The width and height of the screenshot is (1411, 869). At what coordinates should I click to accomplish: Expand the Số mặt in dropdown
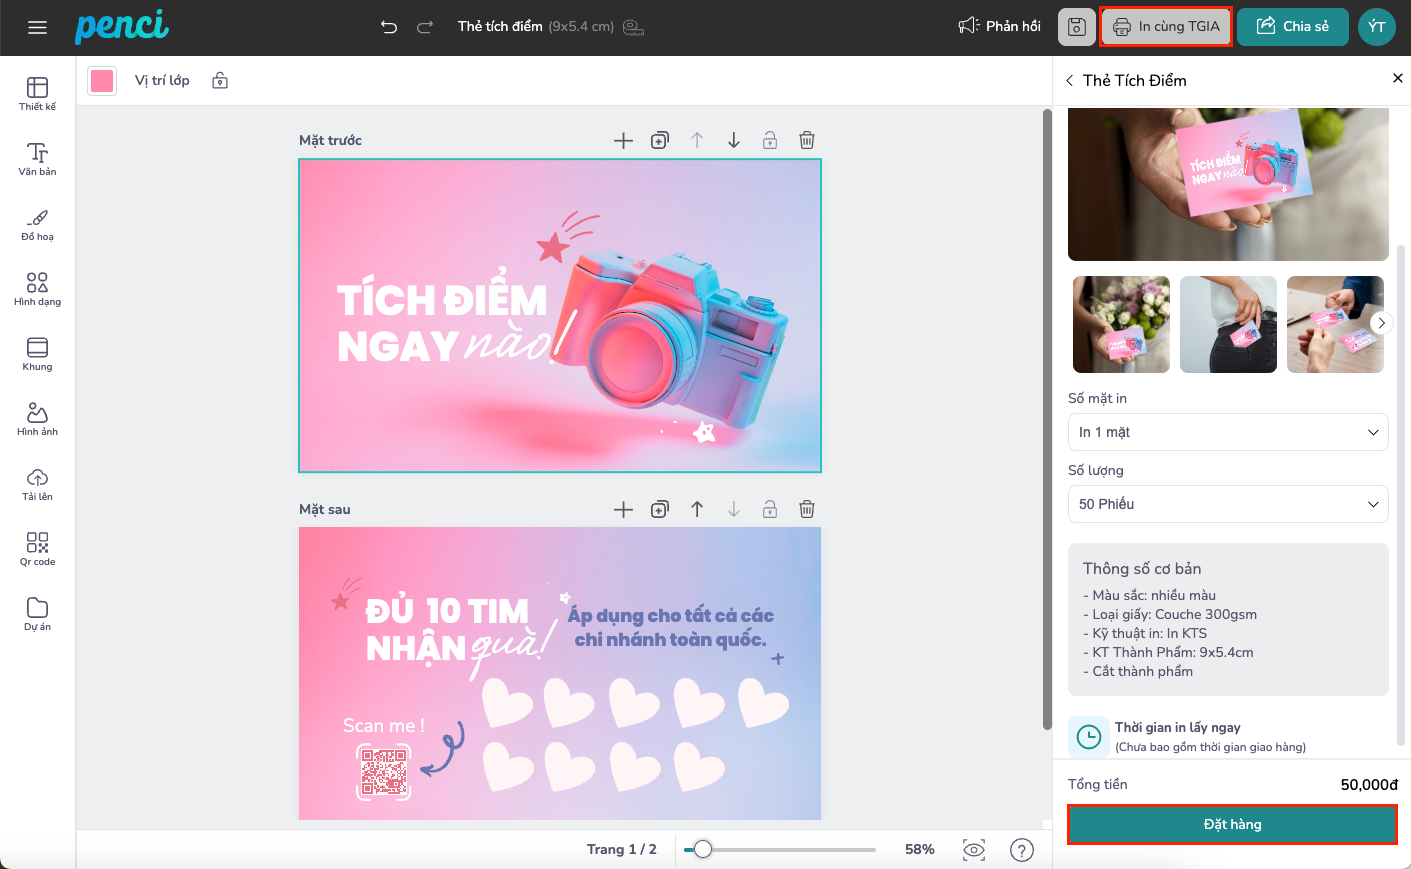click(x=1228, y=432)
